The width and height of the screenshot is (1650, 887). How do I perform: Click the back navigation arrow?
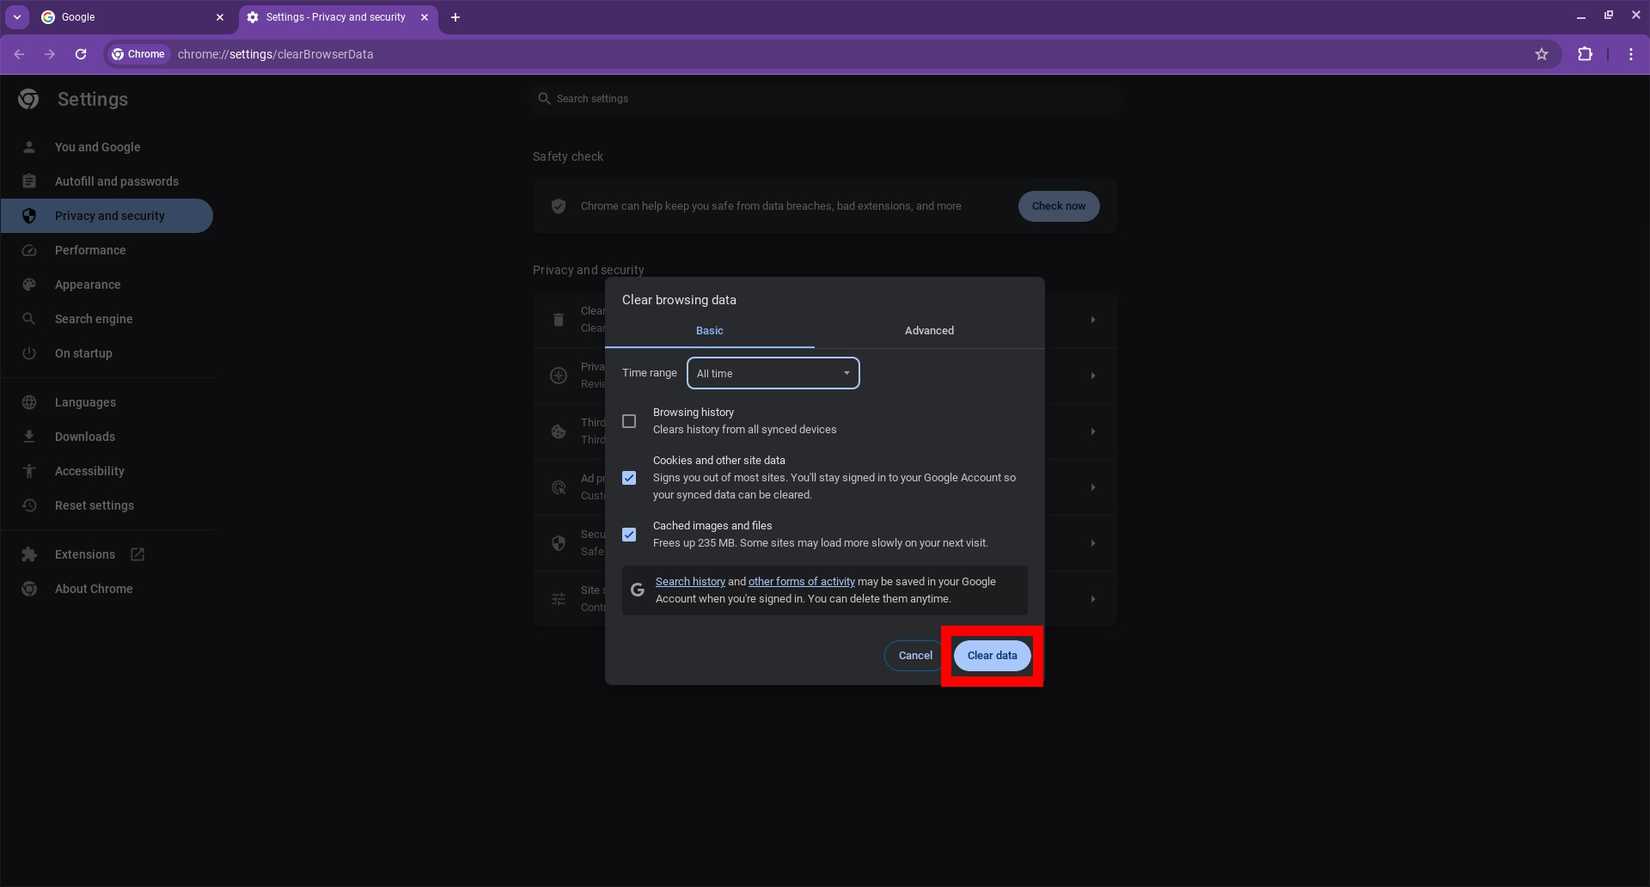[19, 54]
